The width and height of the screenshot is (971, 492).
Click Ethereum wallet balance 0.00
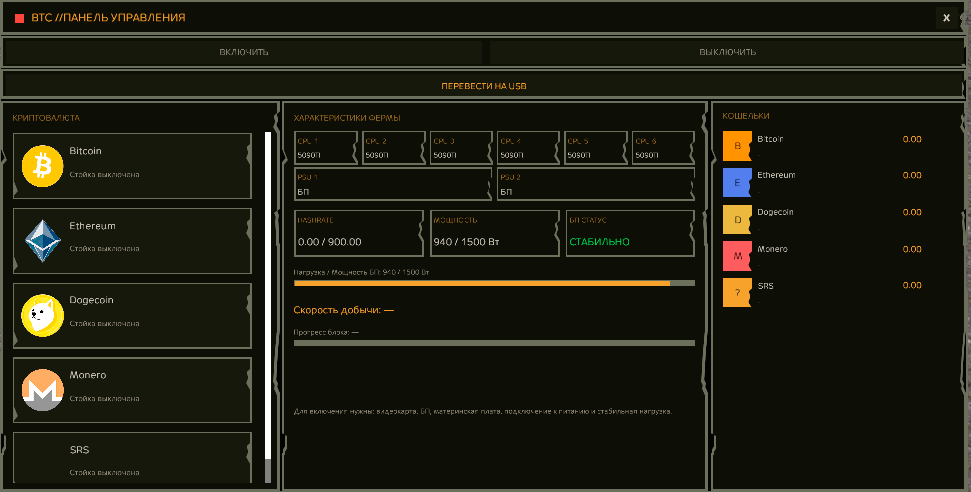point(912,175)
